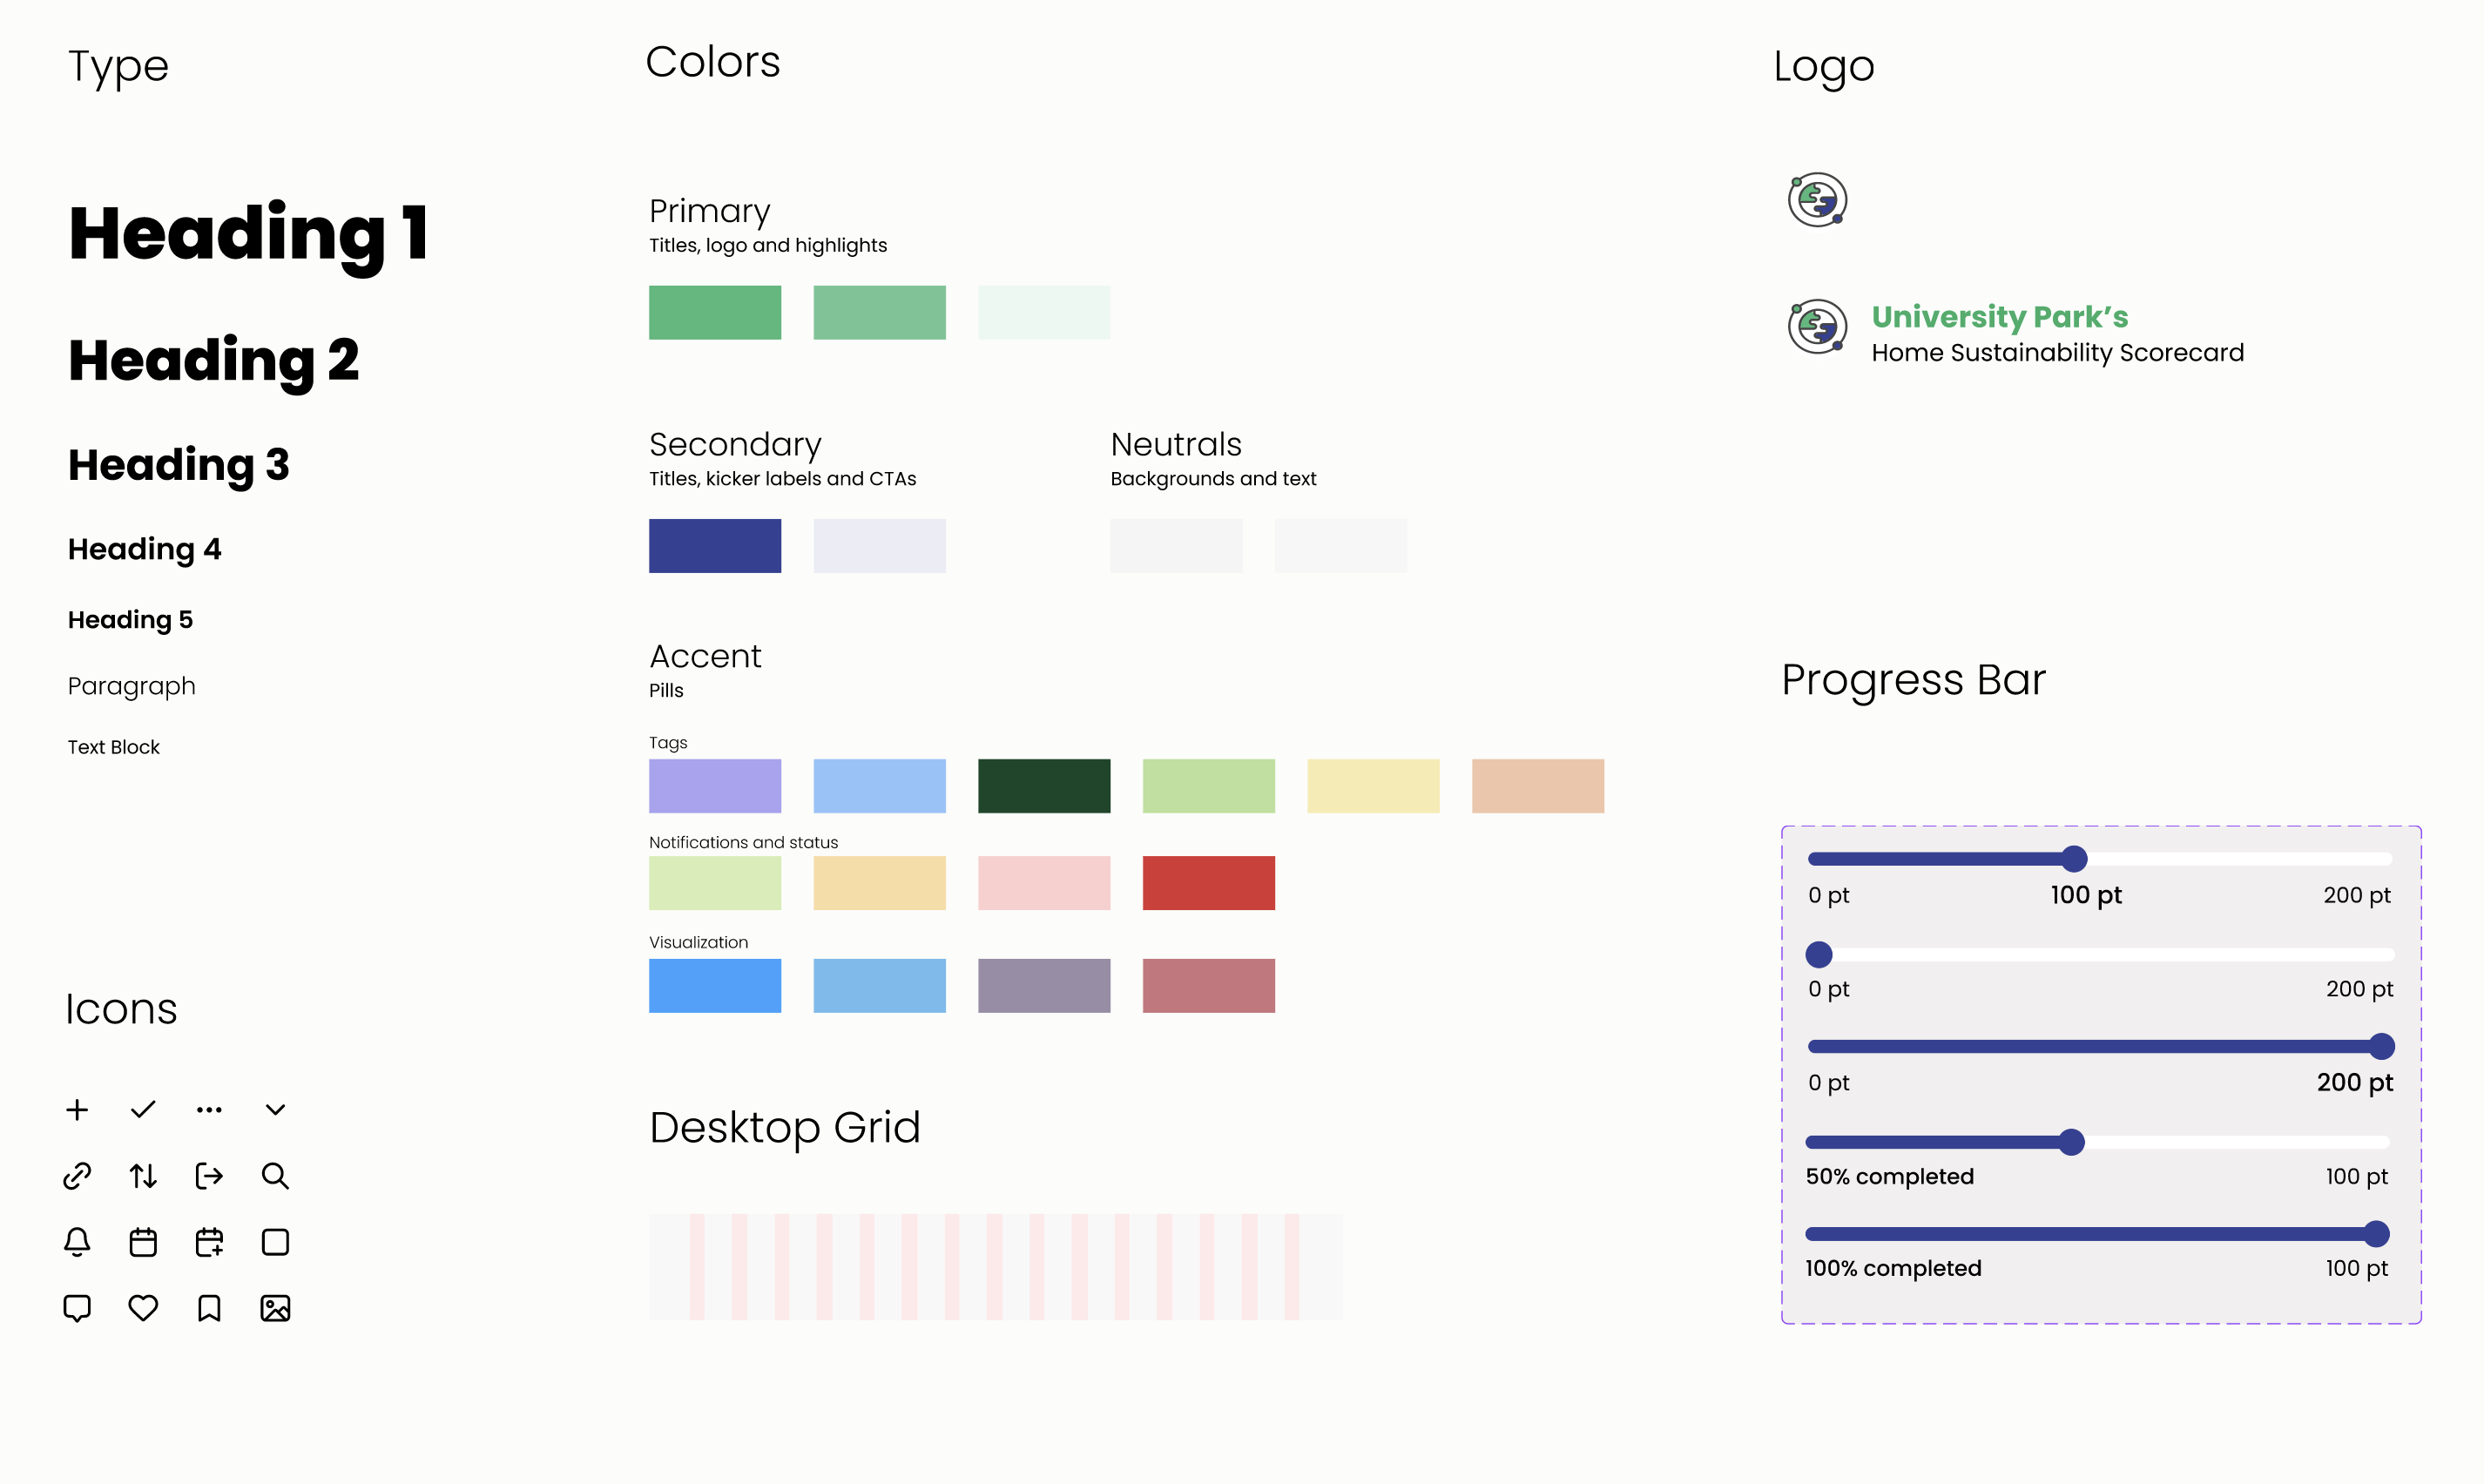
Task: Click the plus (add) icon
Action: pos(77,1110)
